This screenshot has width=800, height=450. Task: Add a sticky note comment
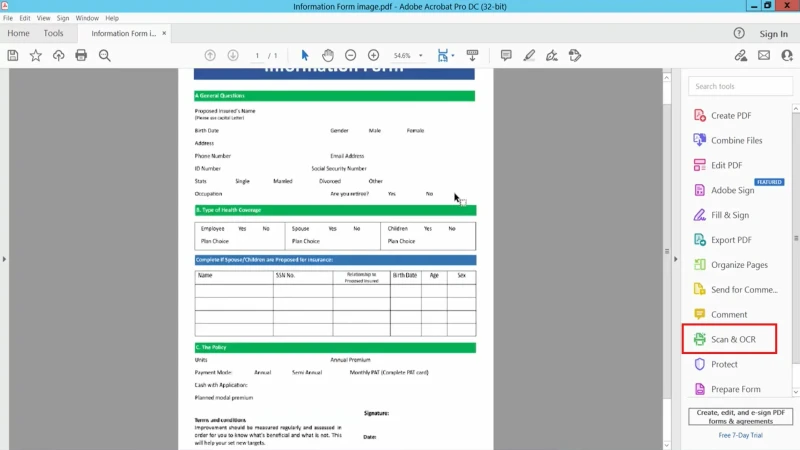click(x=506, y=55)
